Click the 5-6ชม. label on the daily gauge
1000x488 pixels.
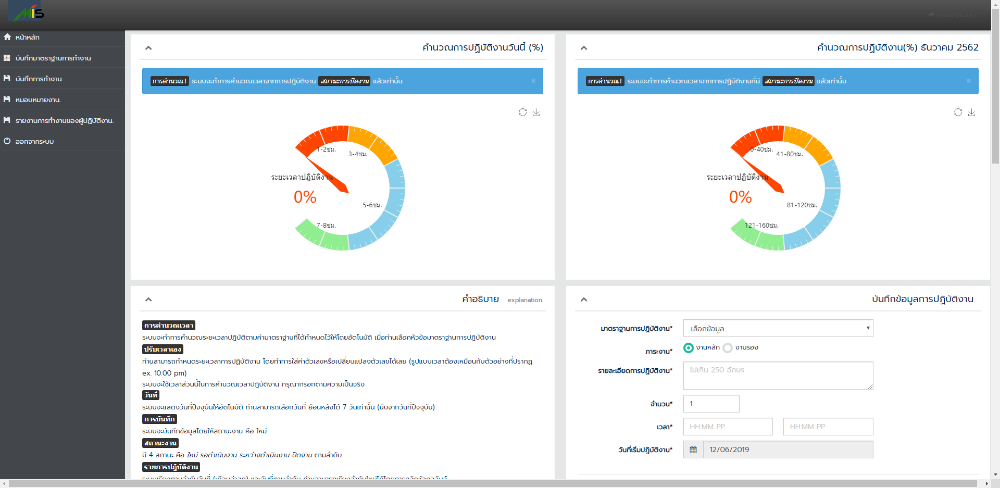click(x=372, y=205)
